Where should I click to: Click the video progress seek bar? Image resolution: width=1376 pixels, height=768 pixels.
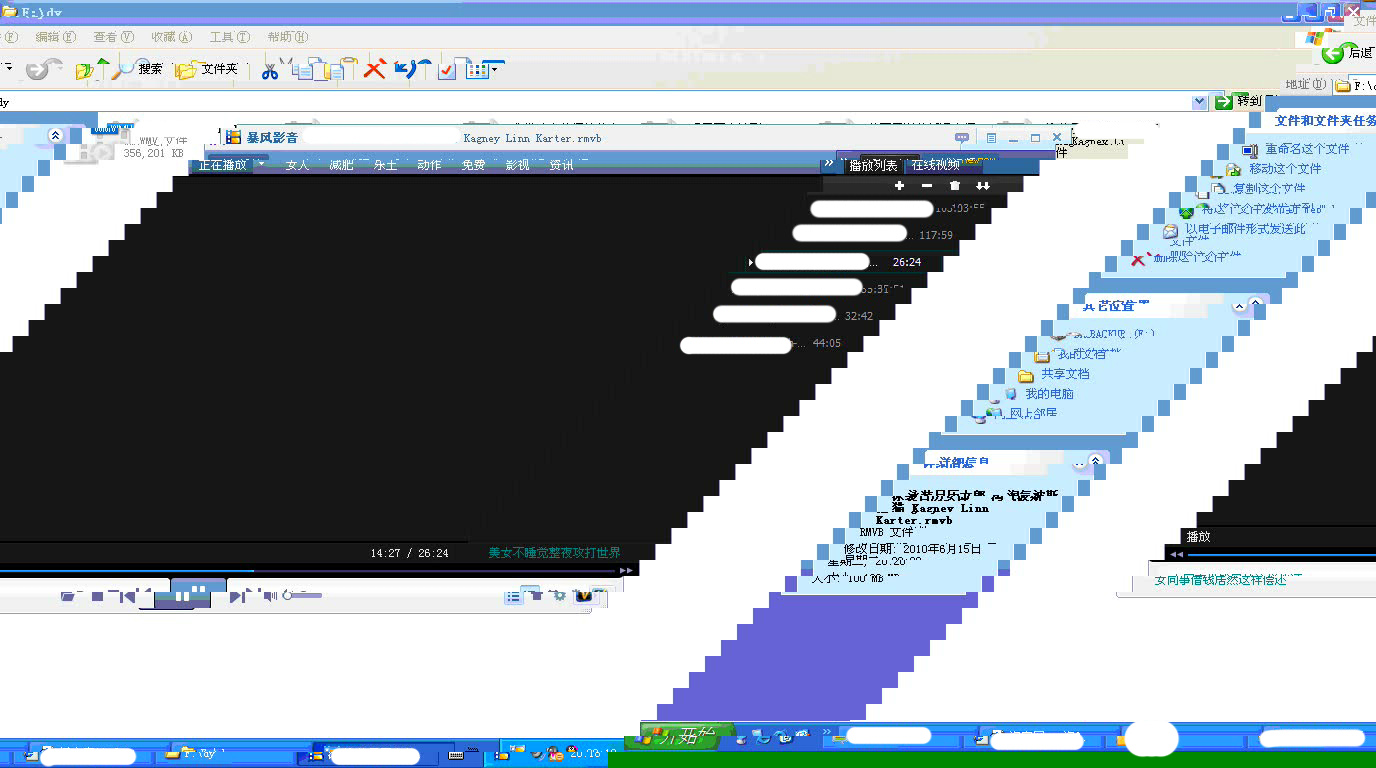tap(300, 570)
